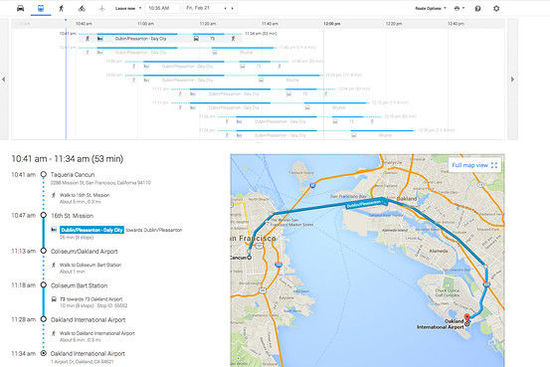Edit the 10:35 AM departure time field
Screen dimensions: 550x367
point(159,8)
